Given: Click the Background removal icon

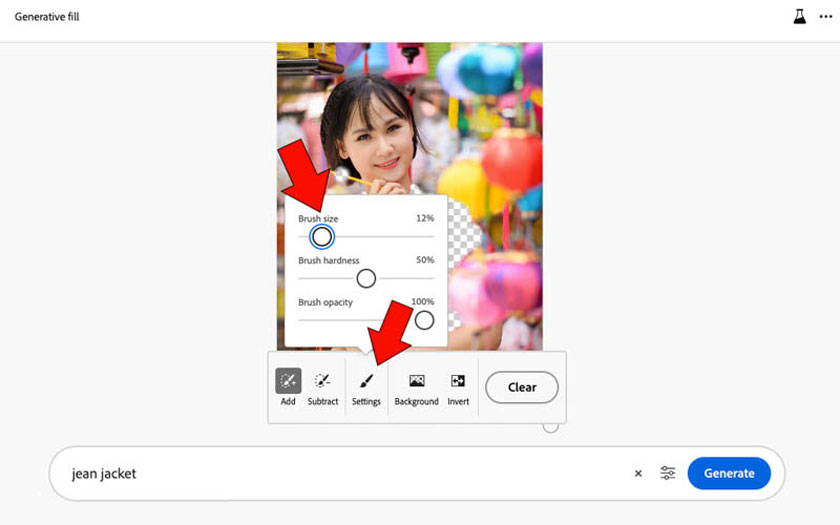Looking at the screenshot, I should tap(416, 388).
